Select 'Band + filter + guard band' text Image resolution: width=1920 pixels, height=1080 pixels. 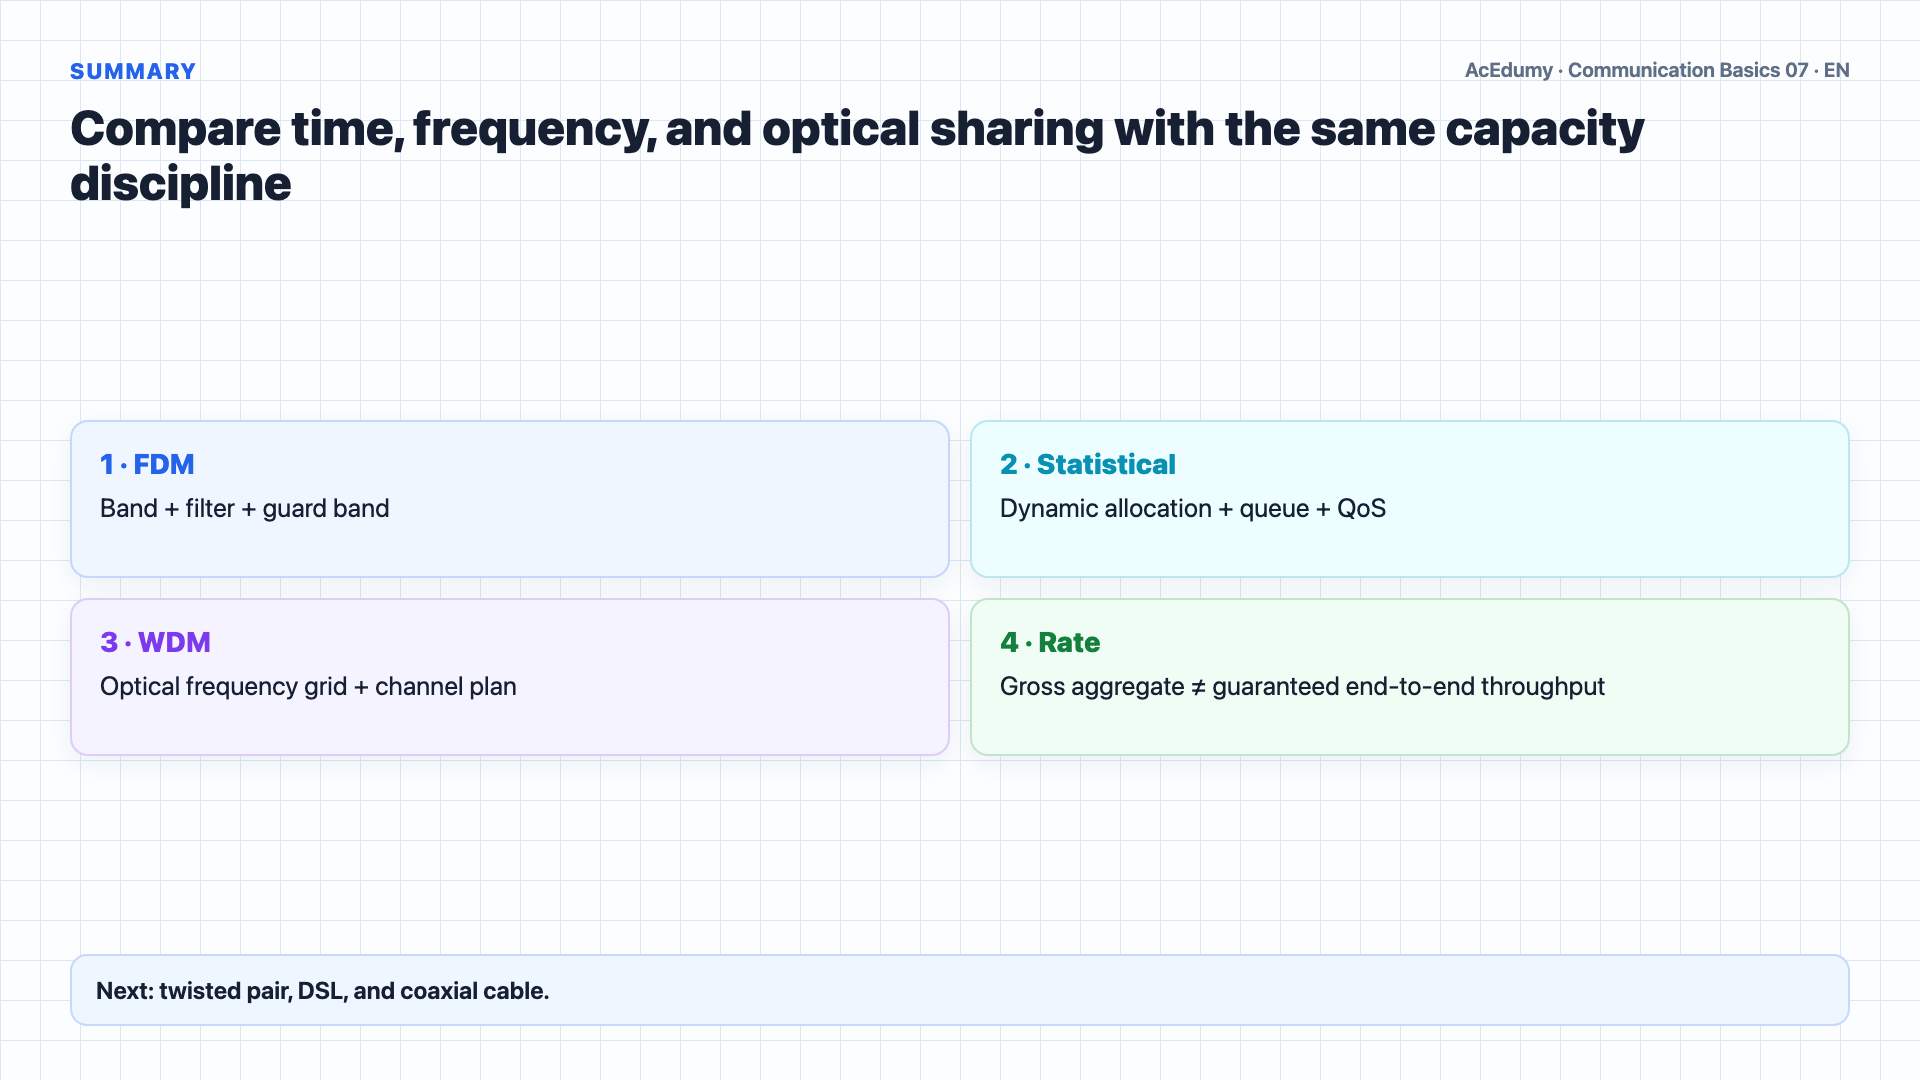245,508
